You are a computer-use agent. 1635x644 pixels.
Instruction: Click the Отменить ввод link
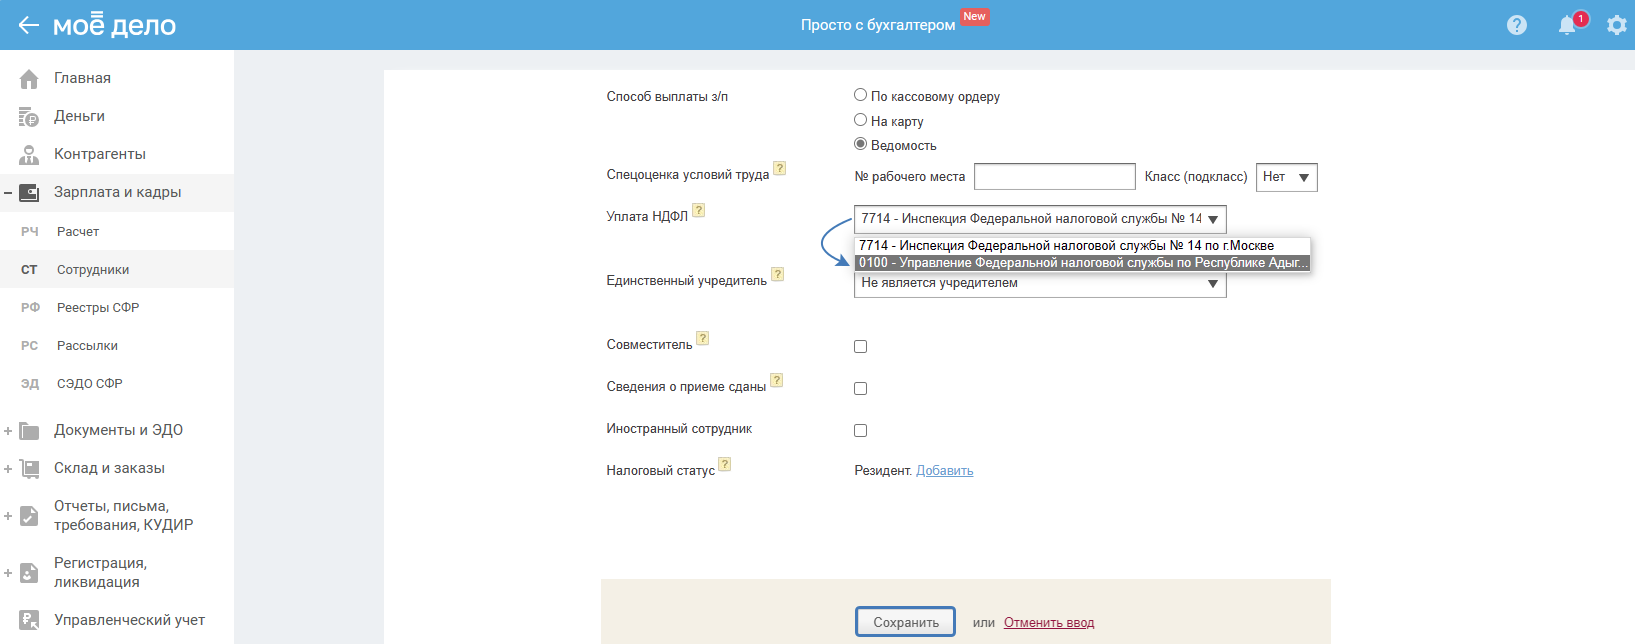click(x=1049, y=622)
